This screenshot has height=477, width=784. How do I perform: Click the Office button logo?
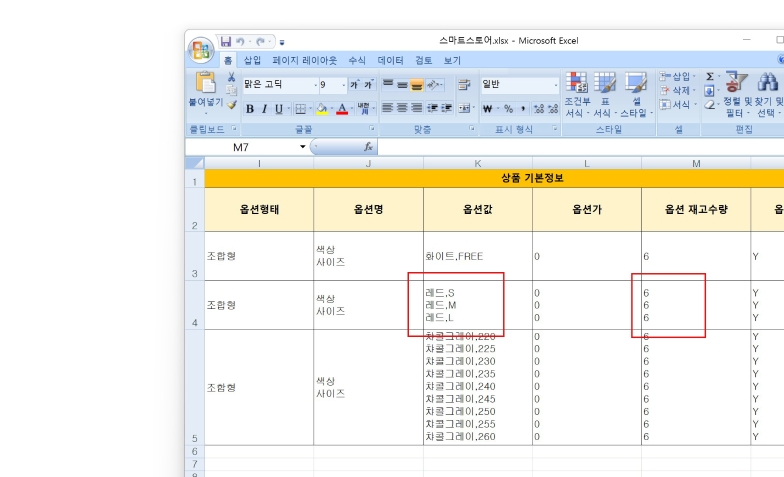(201, 51)
